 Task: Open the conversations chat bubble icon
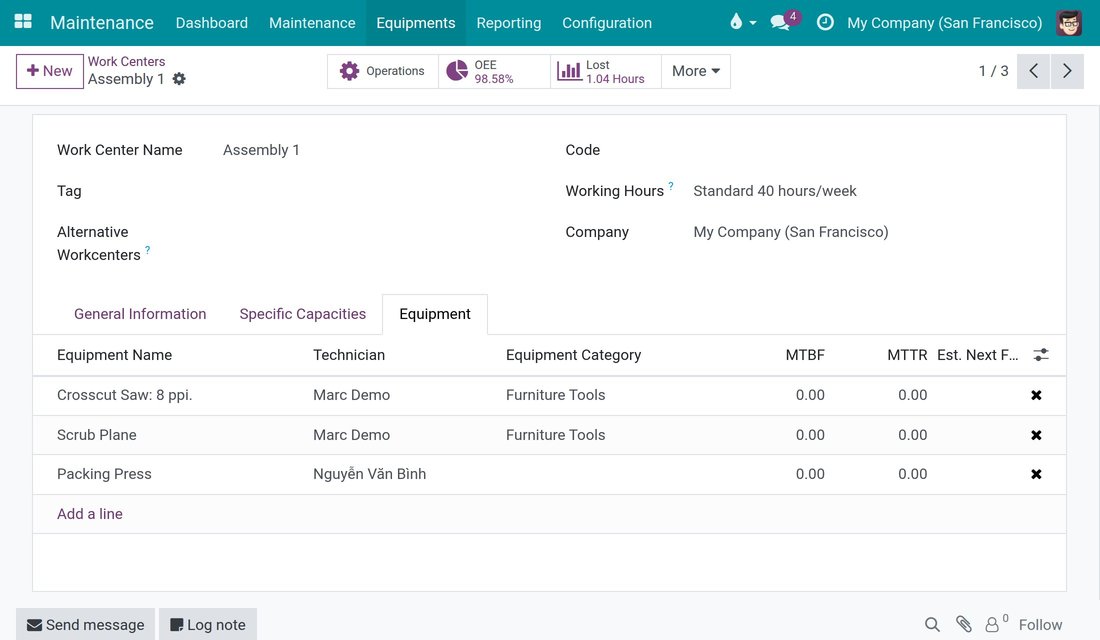[780, 22]
